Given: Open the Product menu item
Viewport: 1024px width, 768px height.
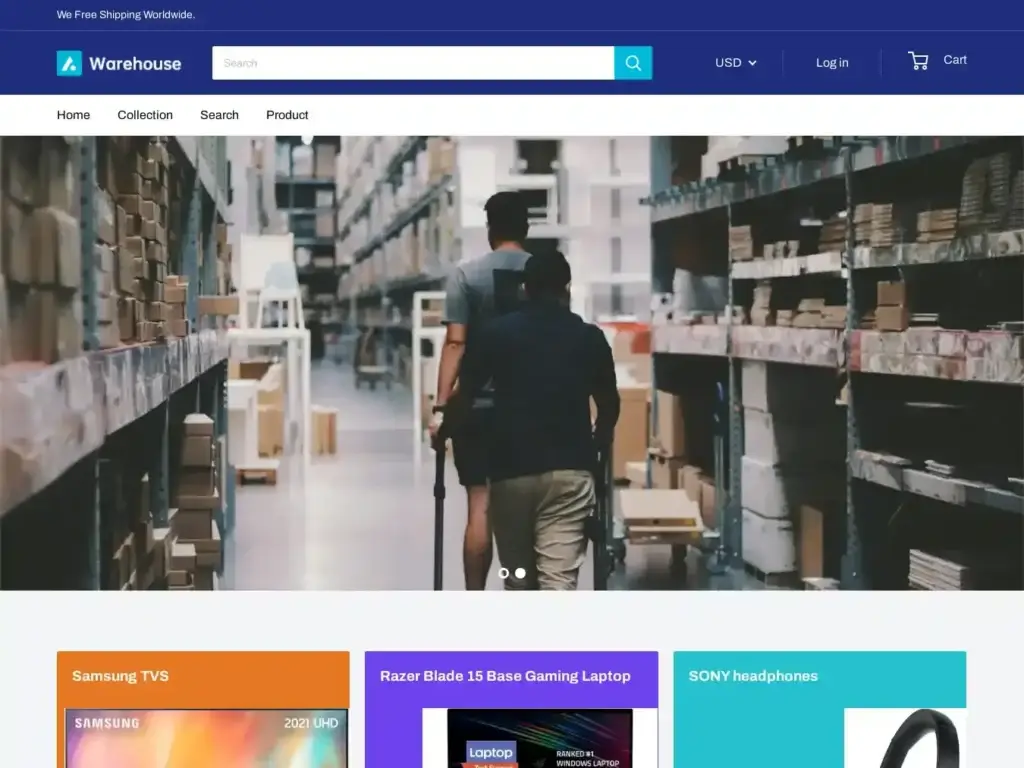Looking at the screenshot, I should pos(287,115).
